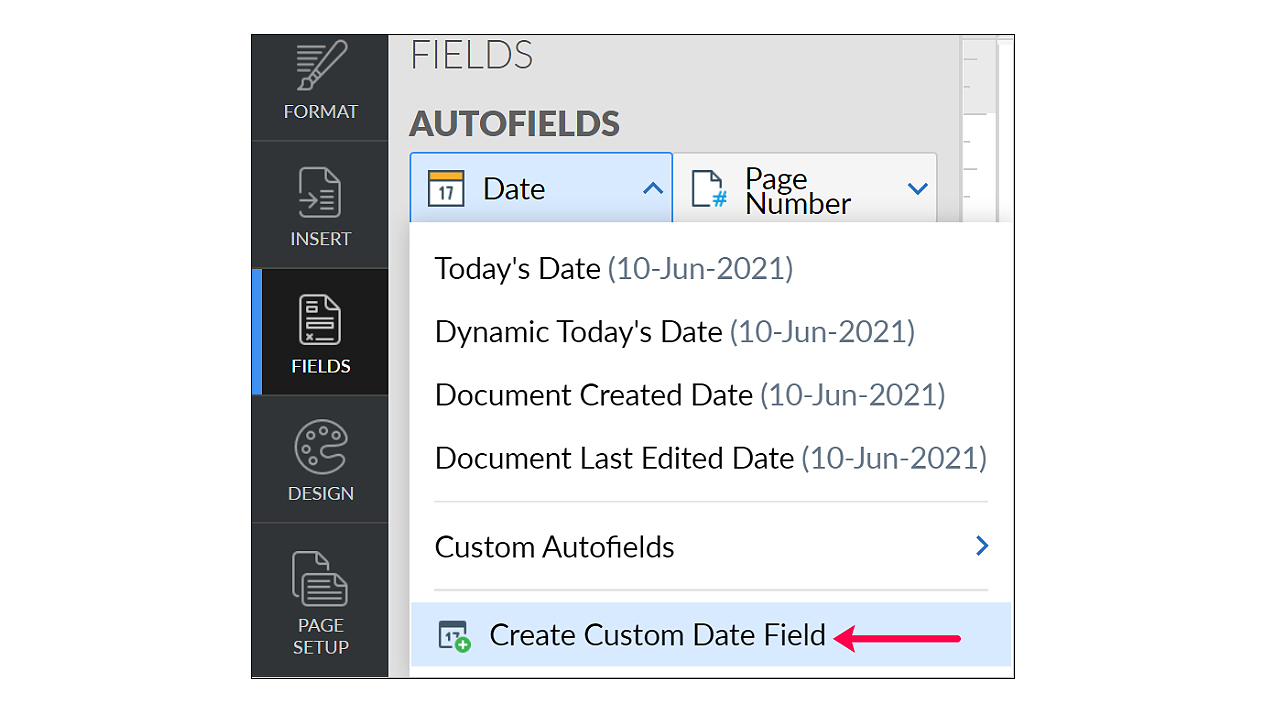Select Document Created Date entry

click(x=689, y=395)
